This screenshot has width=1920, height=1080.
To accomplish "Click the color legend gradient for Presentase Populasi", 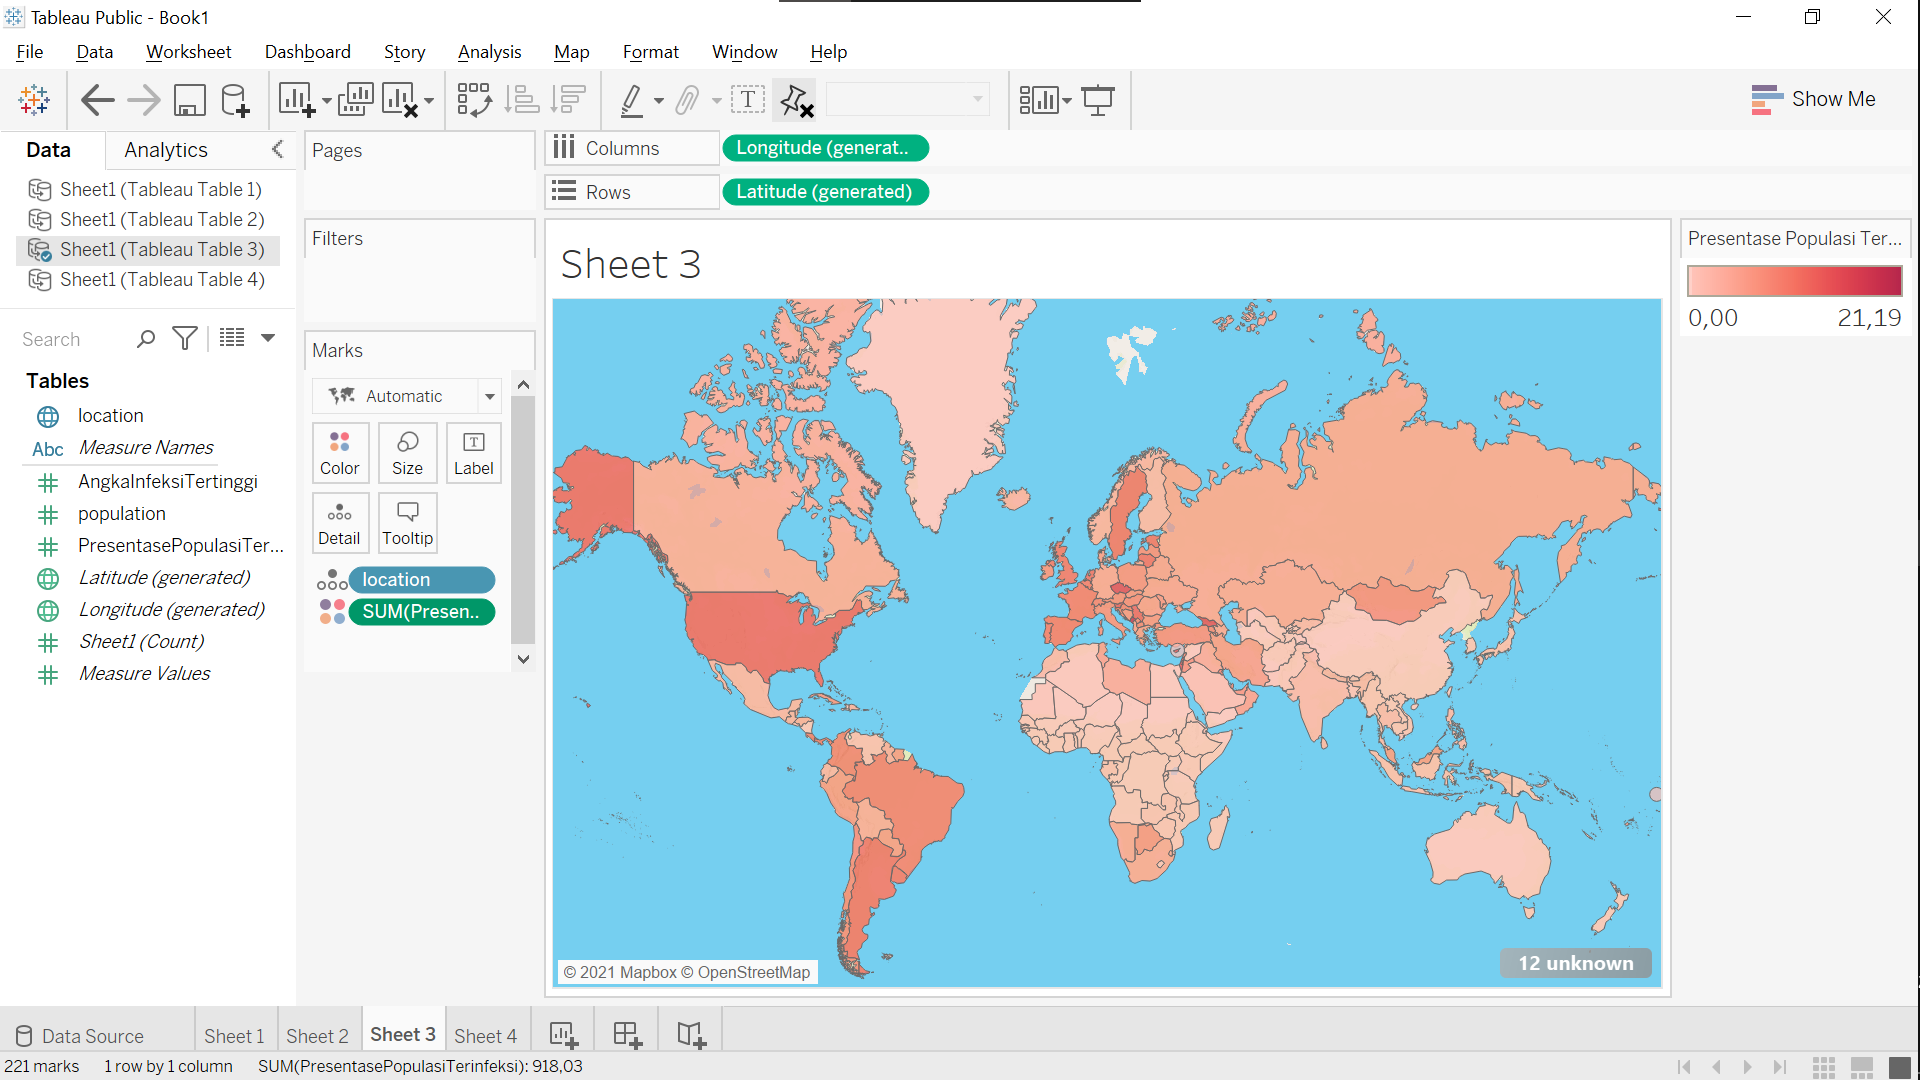I will click(x=1793, y=281).
